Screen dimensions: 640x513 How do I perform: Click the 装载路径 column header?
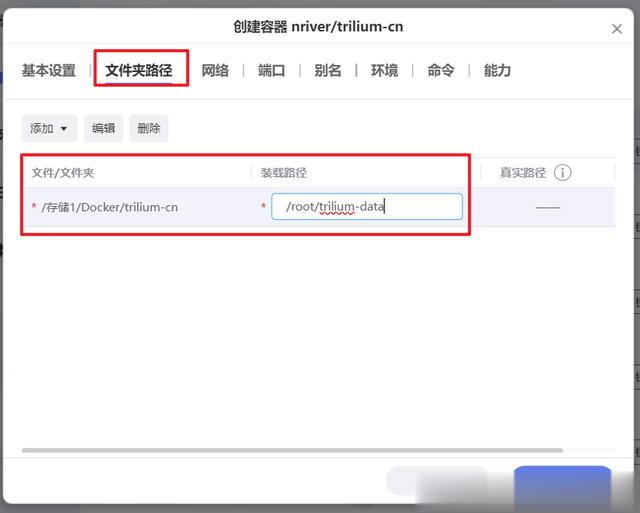(x=284, y=173)
